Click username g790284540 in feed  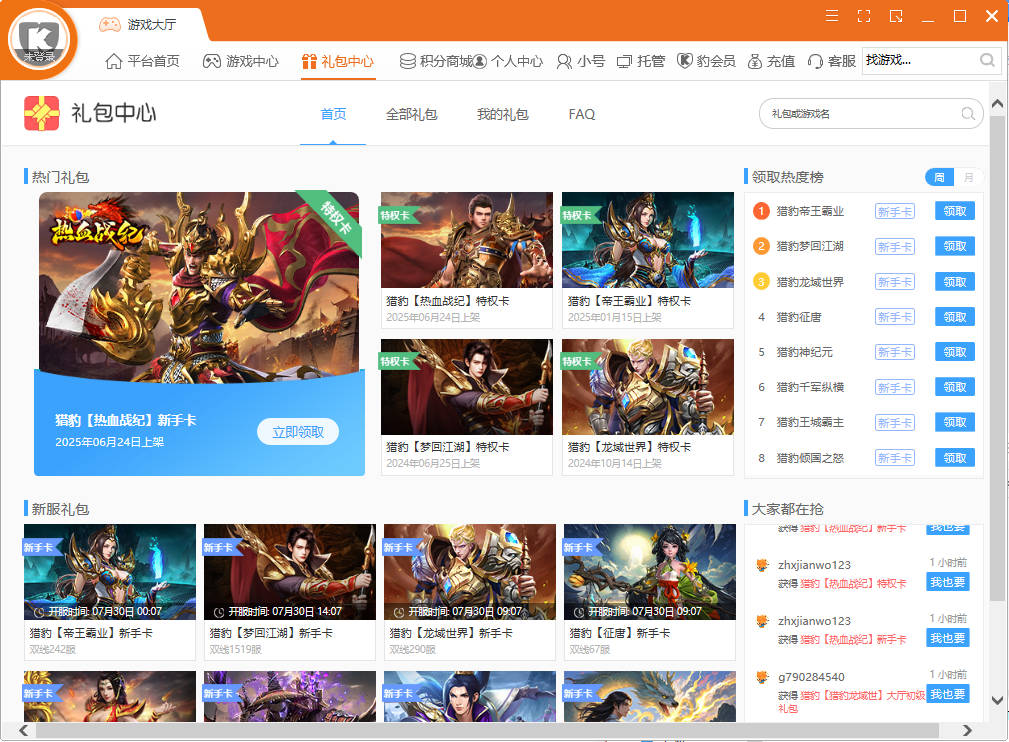click(811, 677)
